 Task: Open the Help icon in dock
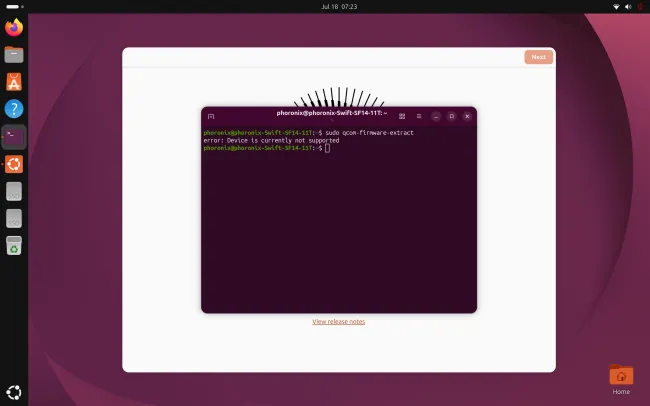point(14,109)
